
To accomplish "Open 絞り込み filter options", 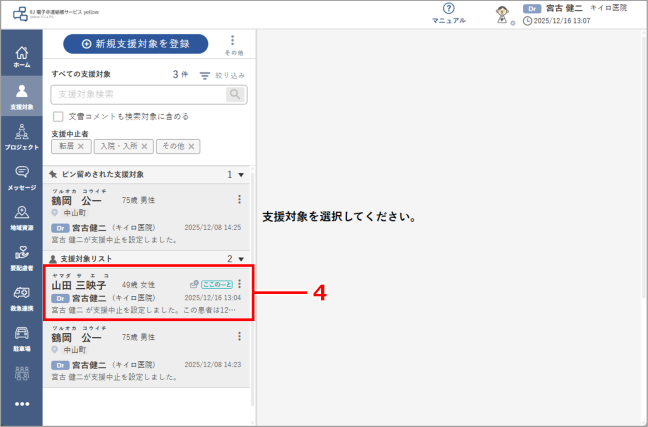I will (222, 75).
